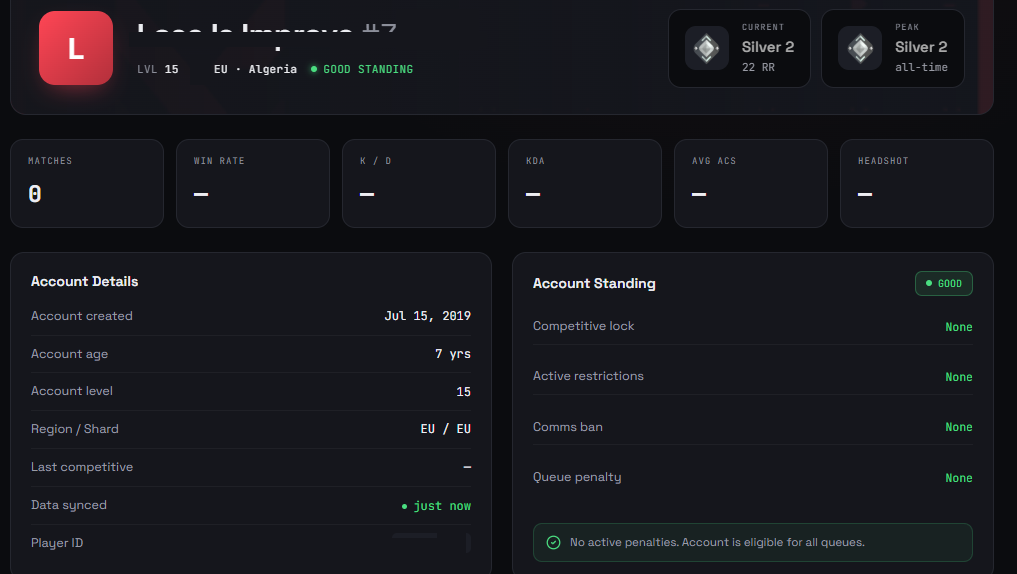Viewport: 1017px width, 574px height.
Task: Click the 'No active penalties' notice text
Action: (x=717, y=542)
